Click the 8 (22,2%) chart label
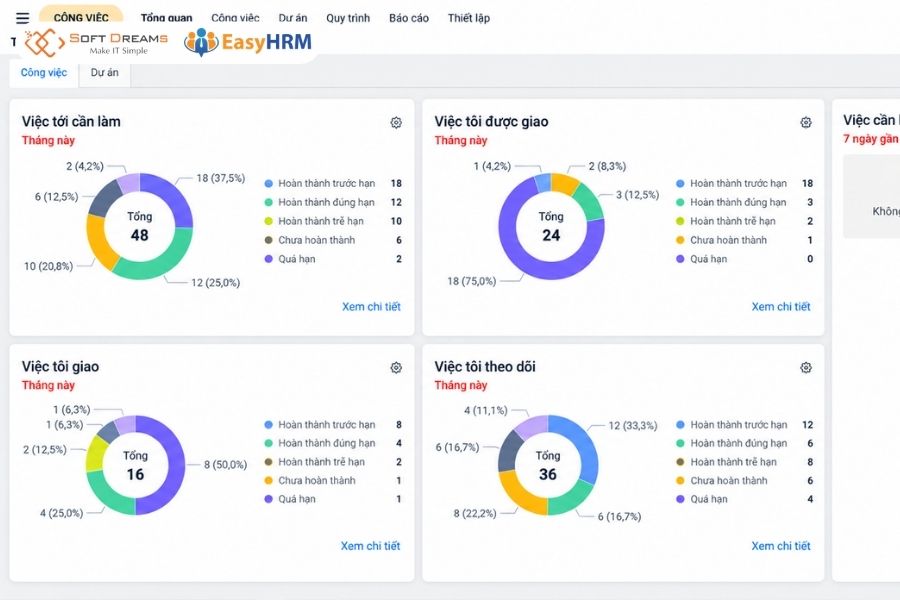900x600 pixels. click(475, 513)
